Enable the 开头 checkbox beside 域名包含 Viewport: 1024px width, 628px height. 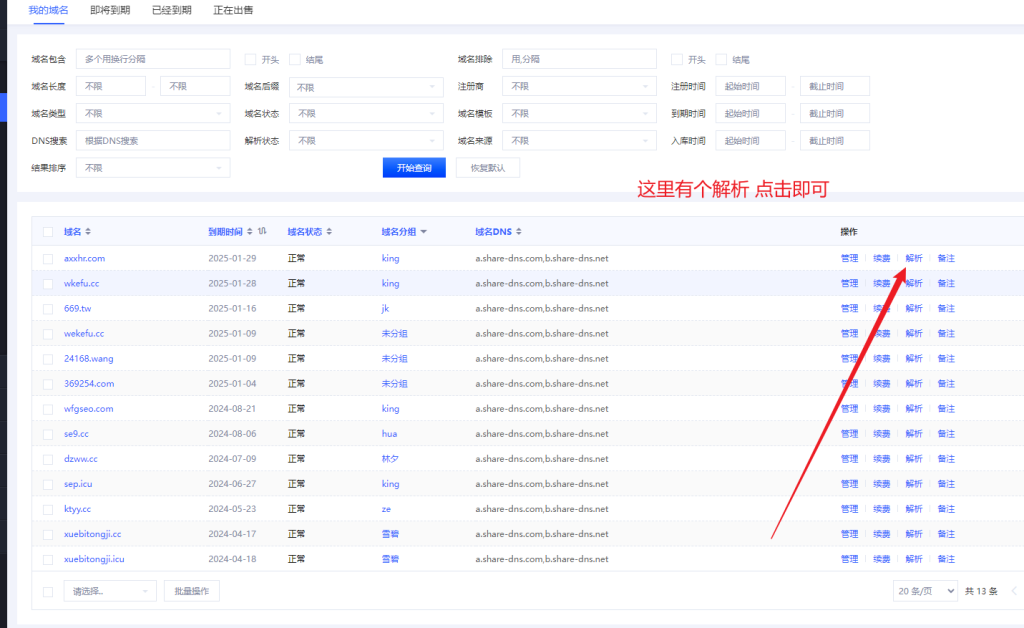point(250,60)
